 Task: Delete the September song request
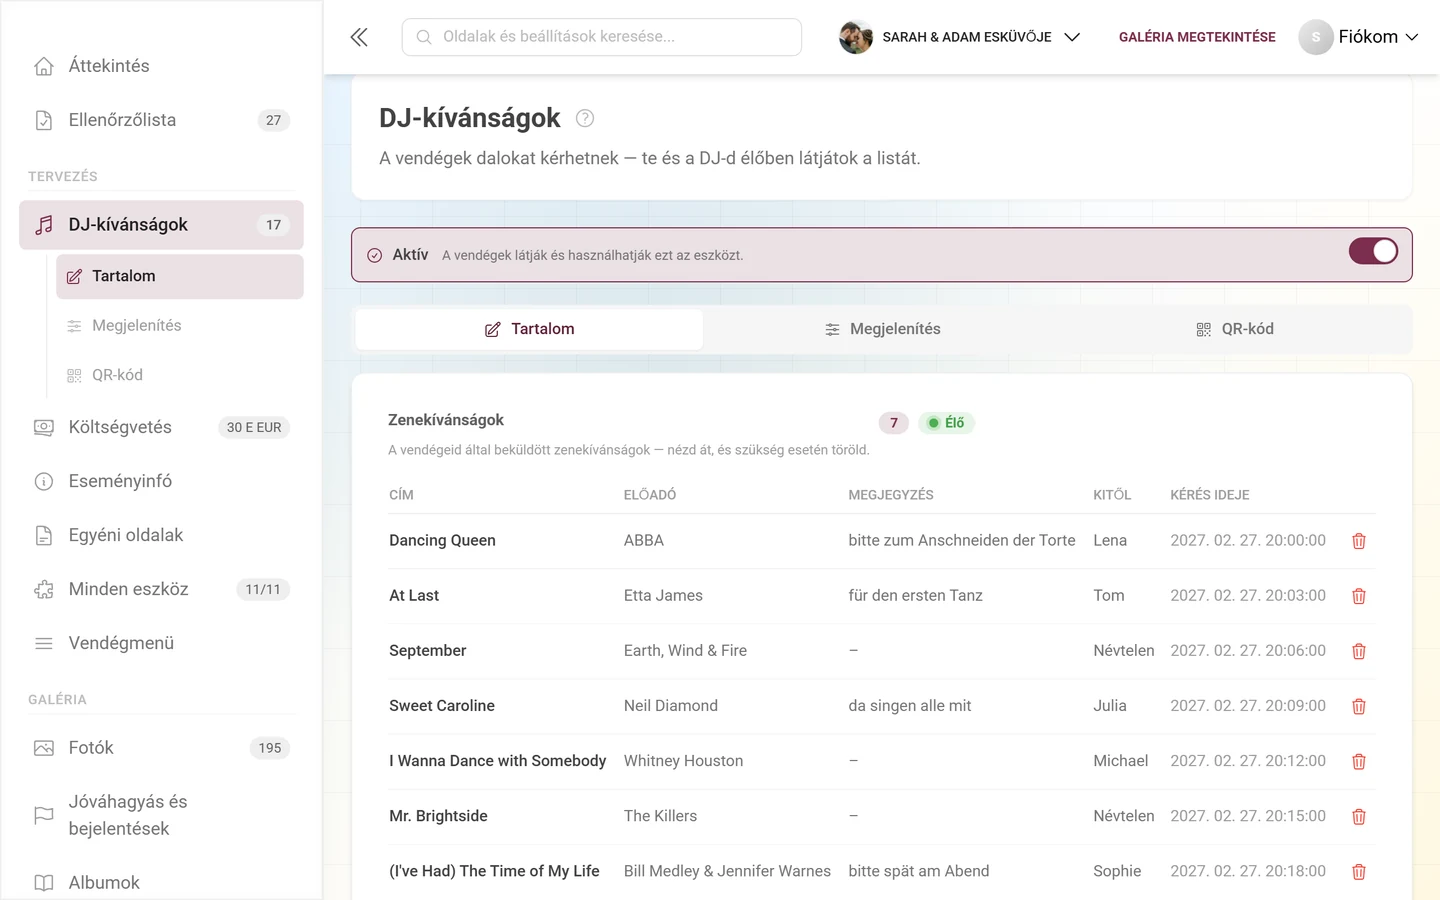(1359, 651)
